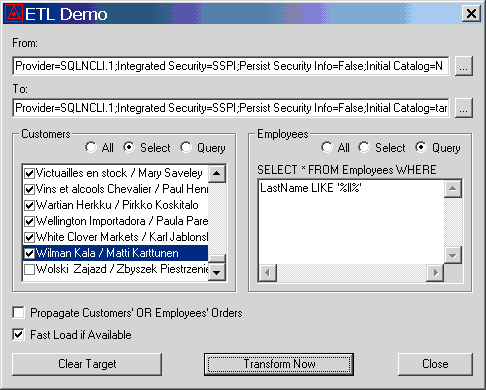Click into the Employees query text box
The image size is (486, 390).
pos(351,222)
